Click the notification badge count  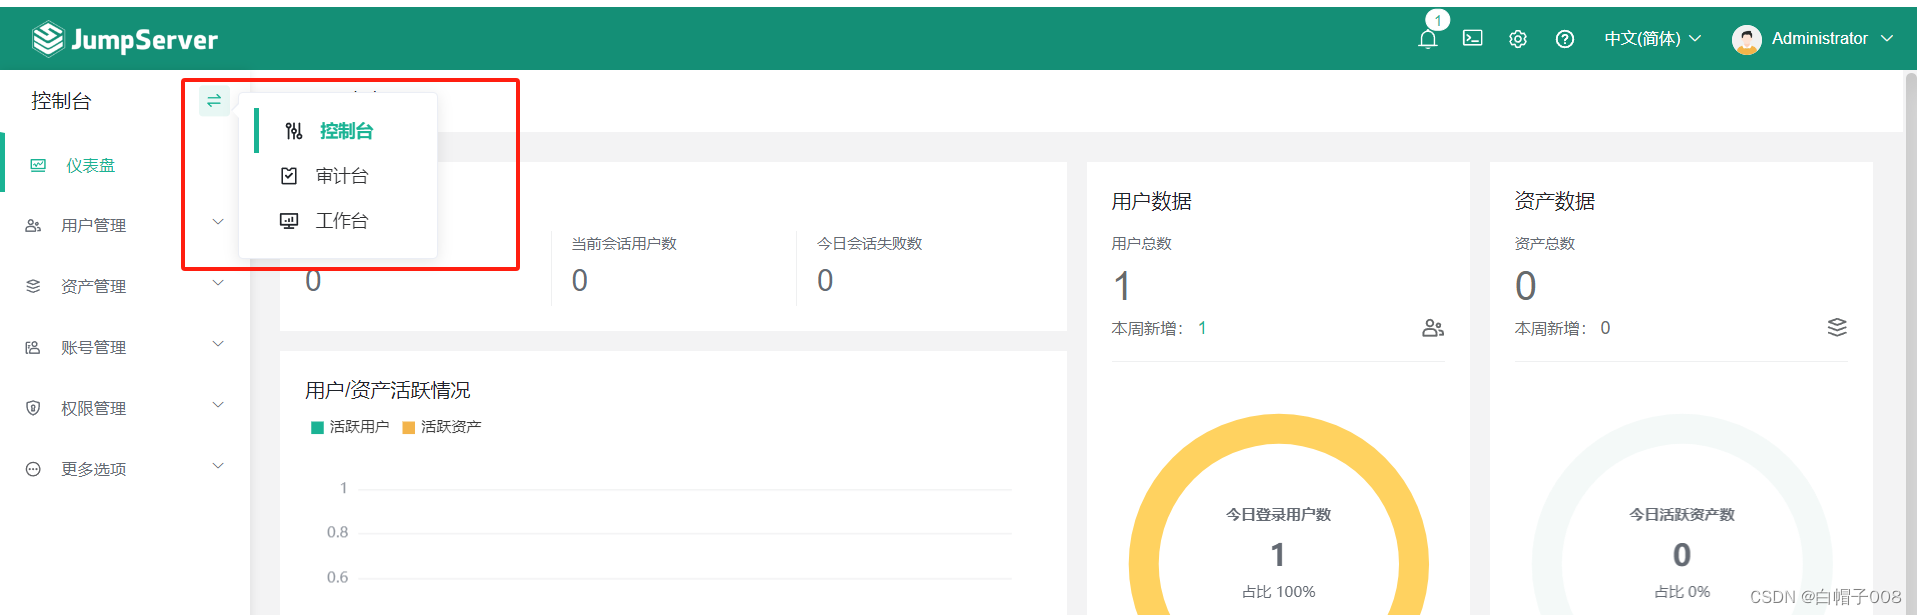(1438, 20)
